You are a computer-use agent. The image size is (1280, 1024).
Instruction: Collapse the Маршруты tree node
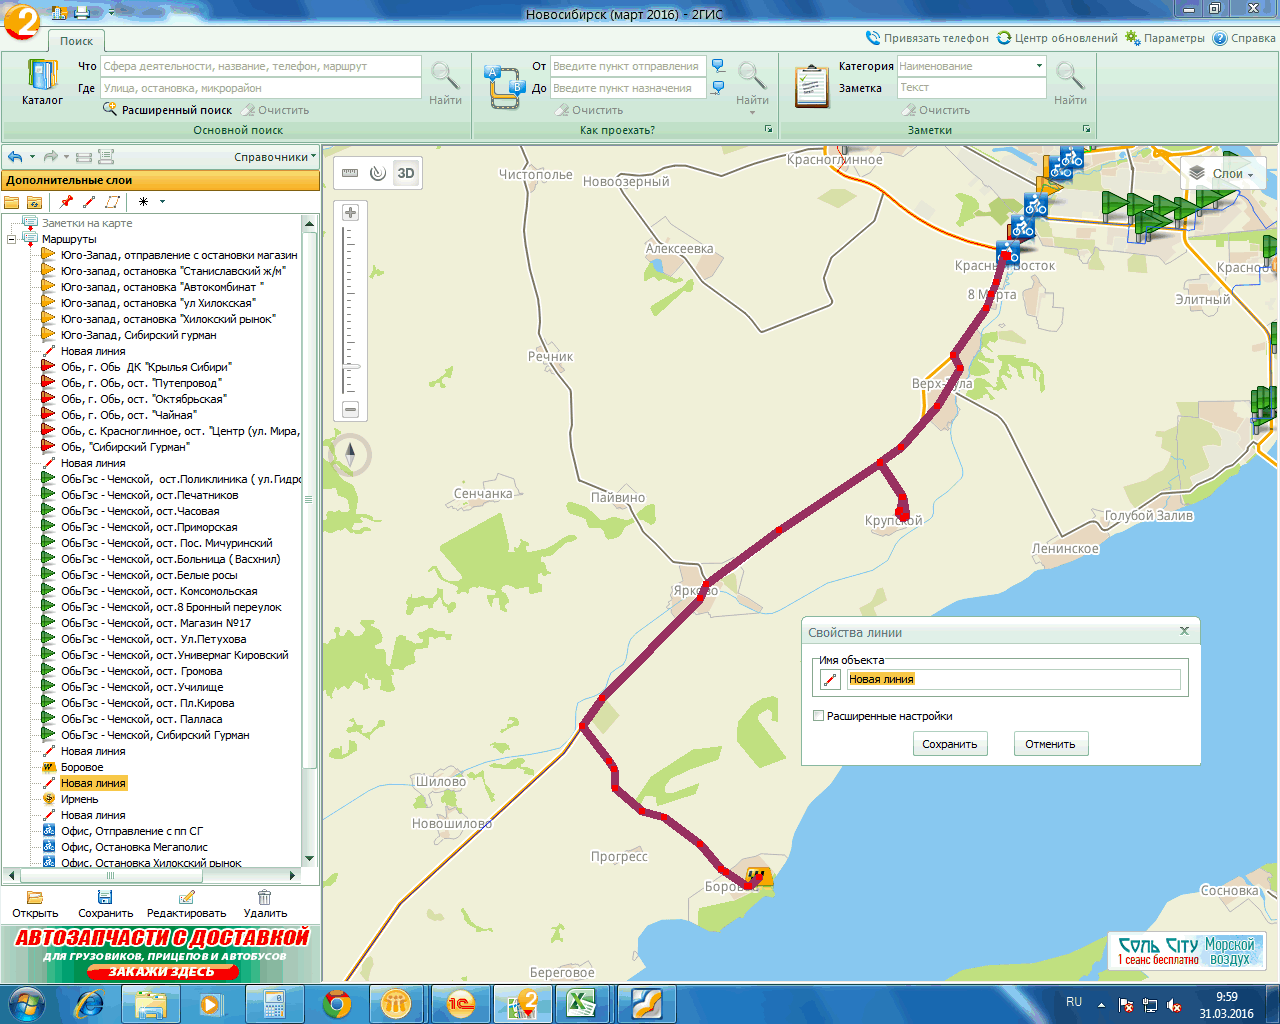[x=11, y=240]
